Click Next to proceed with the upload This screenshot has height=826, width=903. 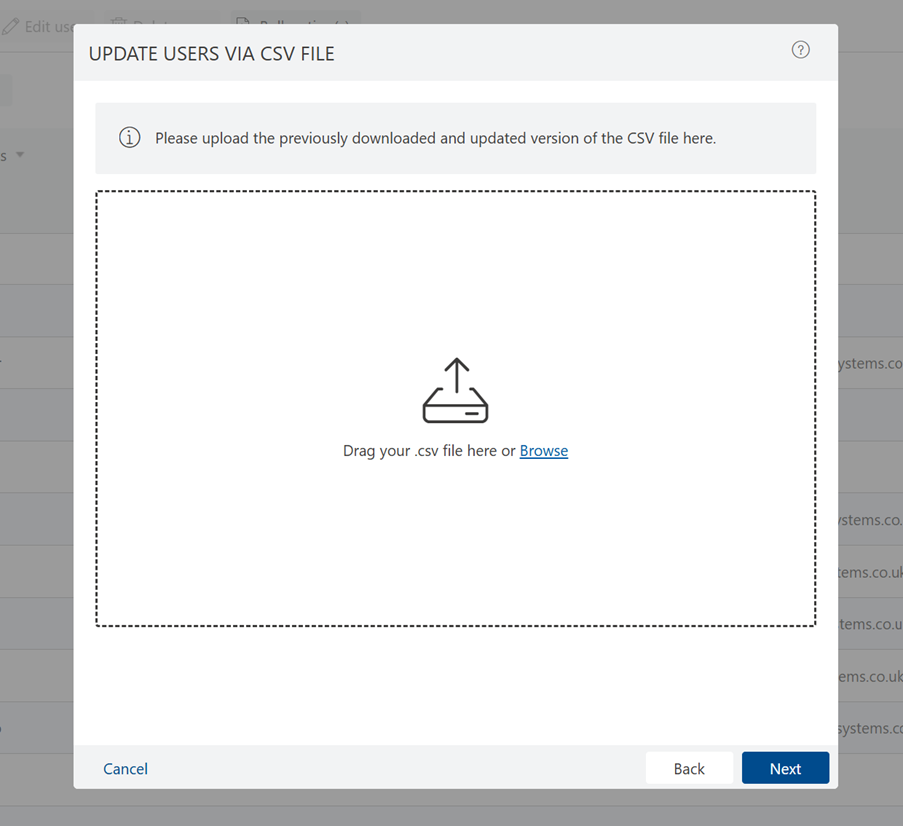coord(785,768)
